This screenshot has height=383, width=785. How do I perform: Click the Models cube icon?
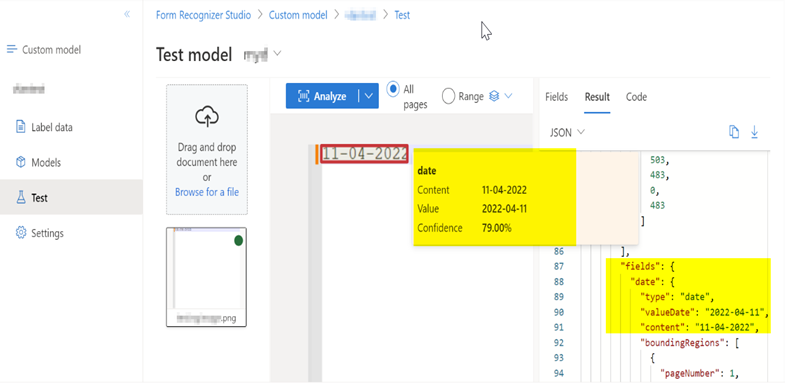pos(21,162)
